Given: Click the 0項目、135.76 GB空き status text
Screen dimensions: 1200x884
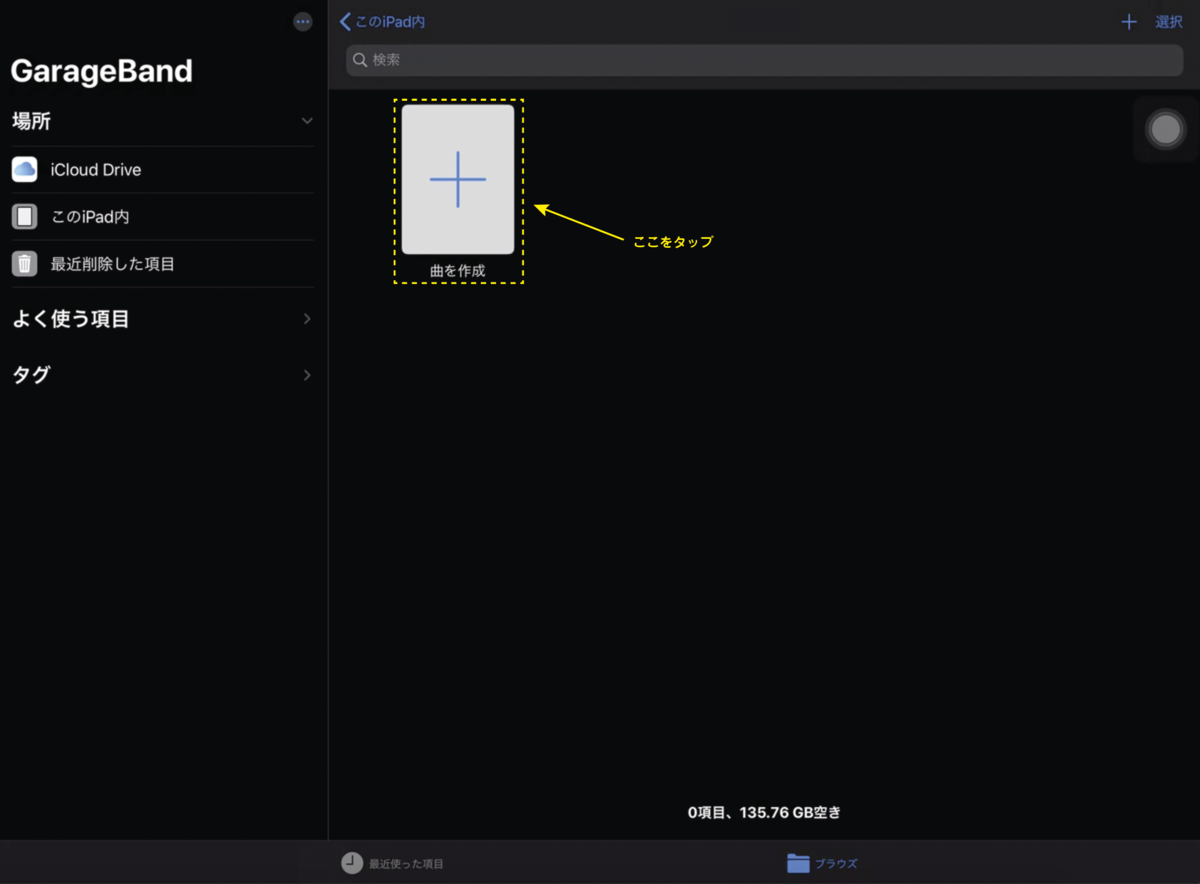Looking at the screenshot, I should pos(764,812).
